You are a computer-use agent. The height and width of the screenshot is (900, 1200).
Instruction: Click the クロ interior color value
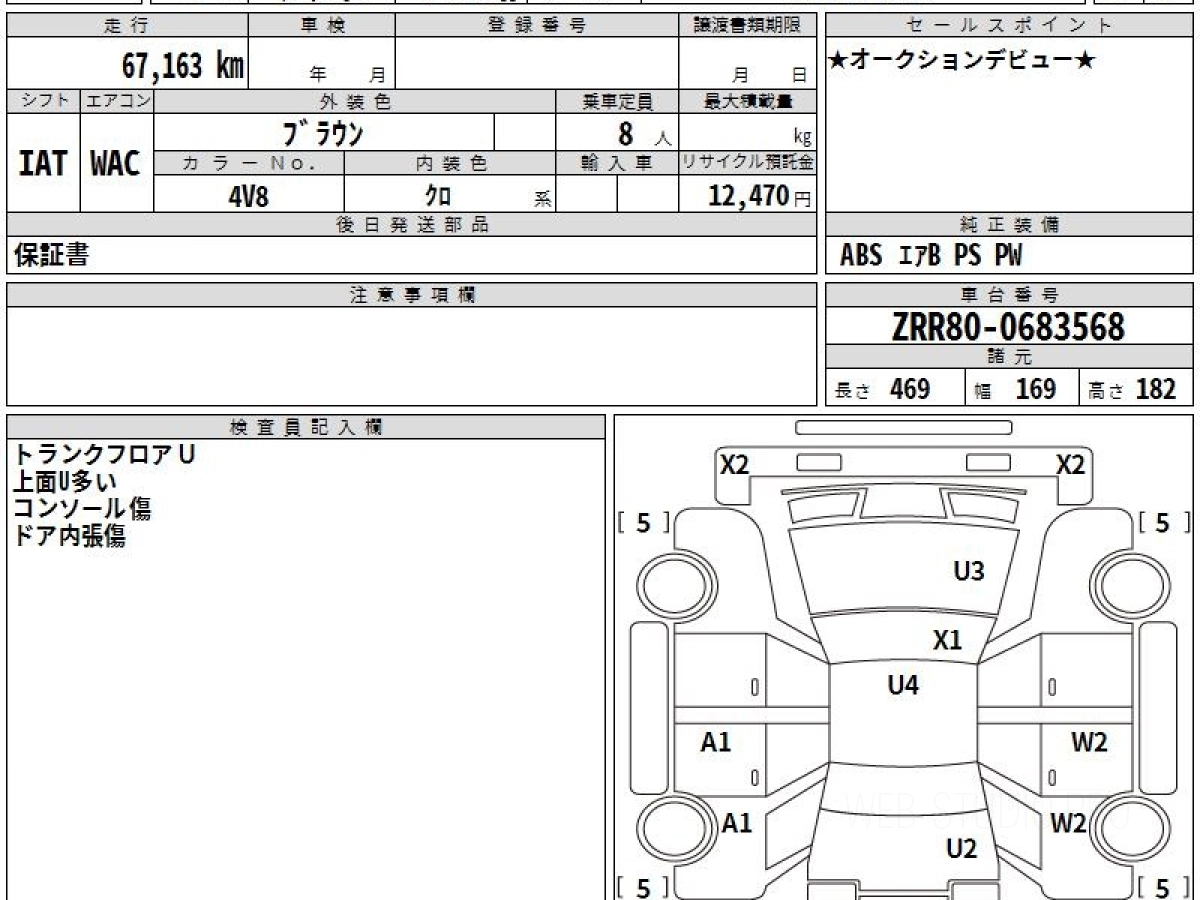438,195
